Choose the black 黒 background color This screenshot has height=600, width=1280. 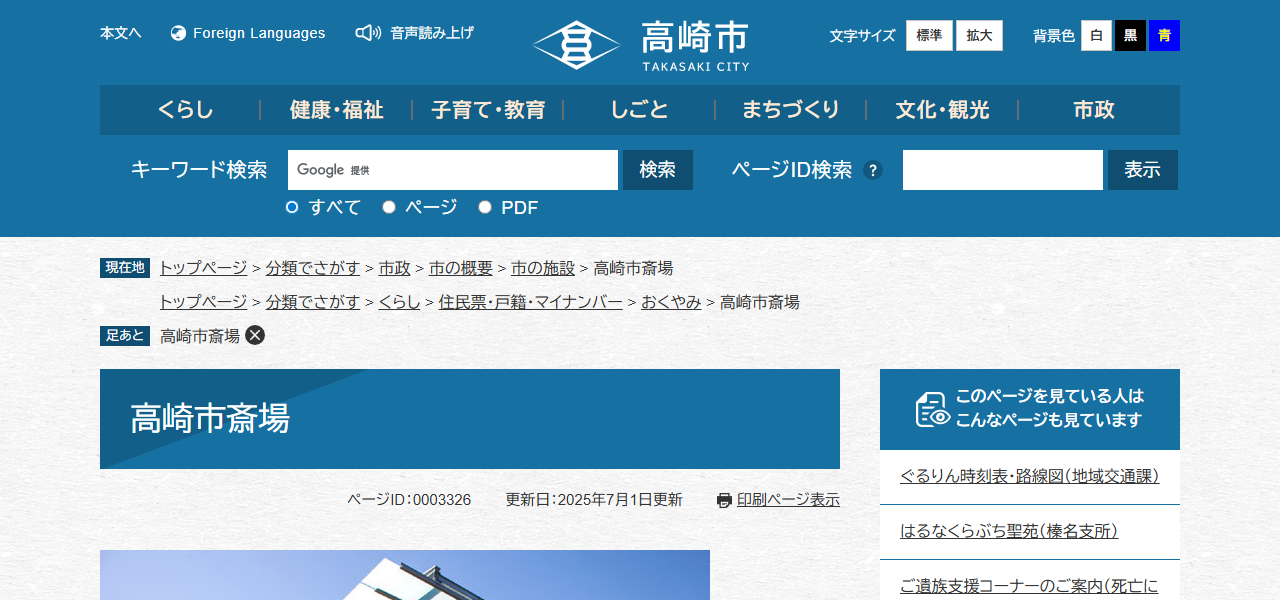(x=1130, y=35)
